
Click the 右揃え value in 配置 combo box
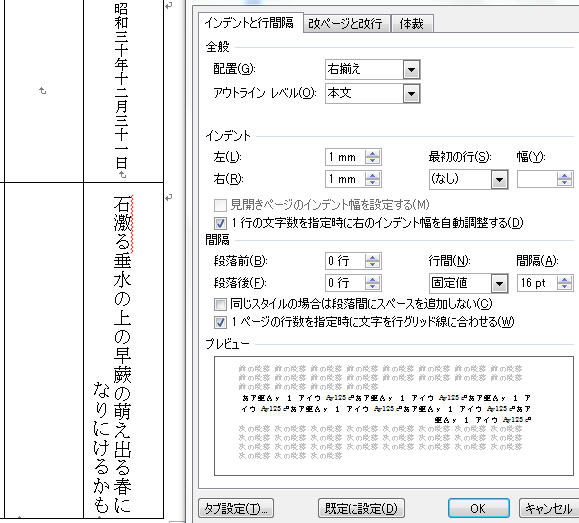[344, 69]
